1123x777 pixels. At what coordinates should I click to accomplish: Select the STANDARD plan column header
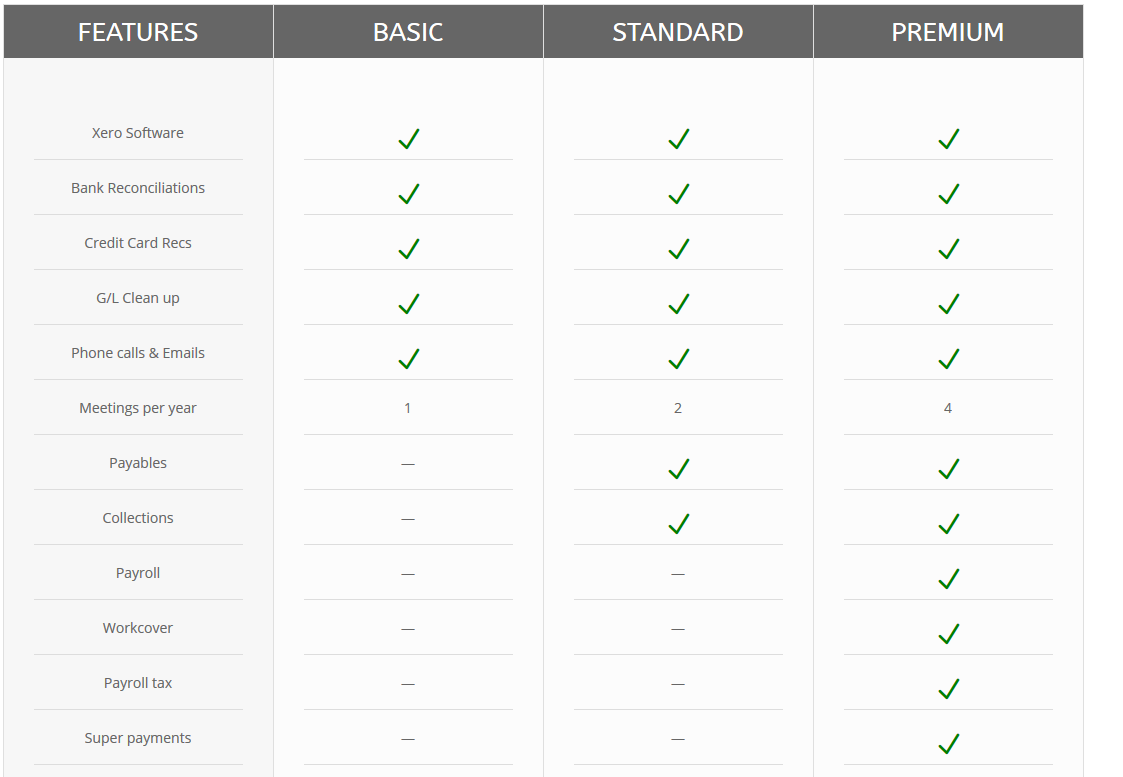[678, 32]
